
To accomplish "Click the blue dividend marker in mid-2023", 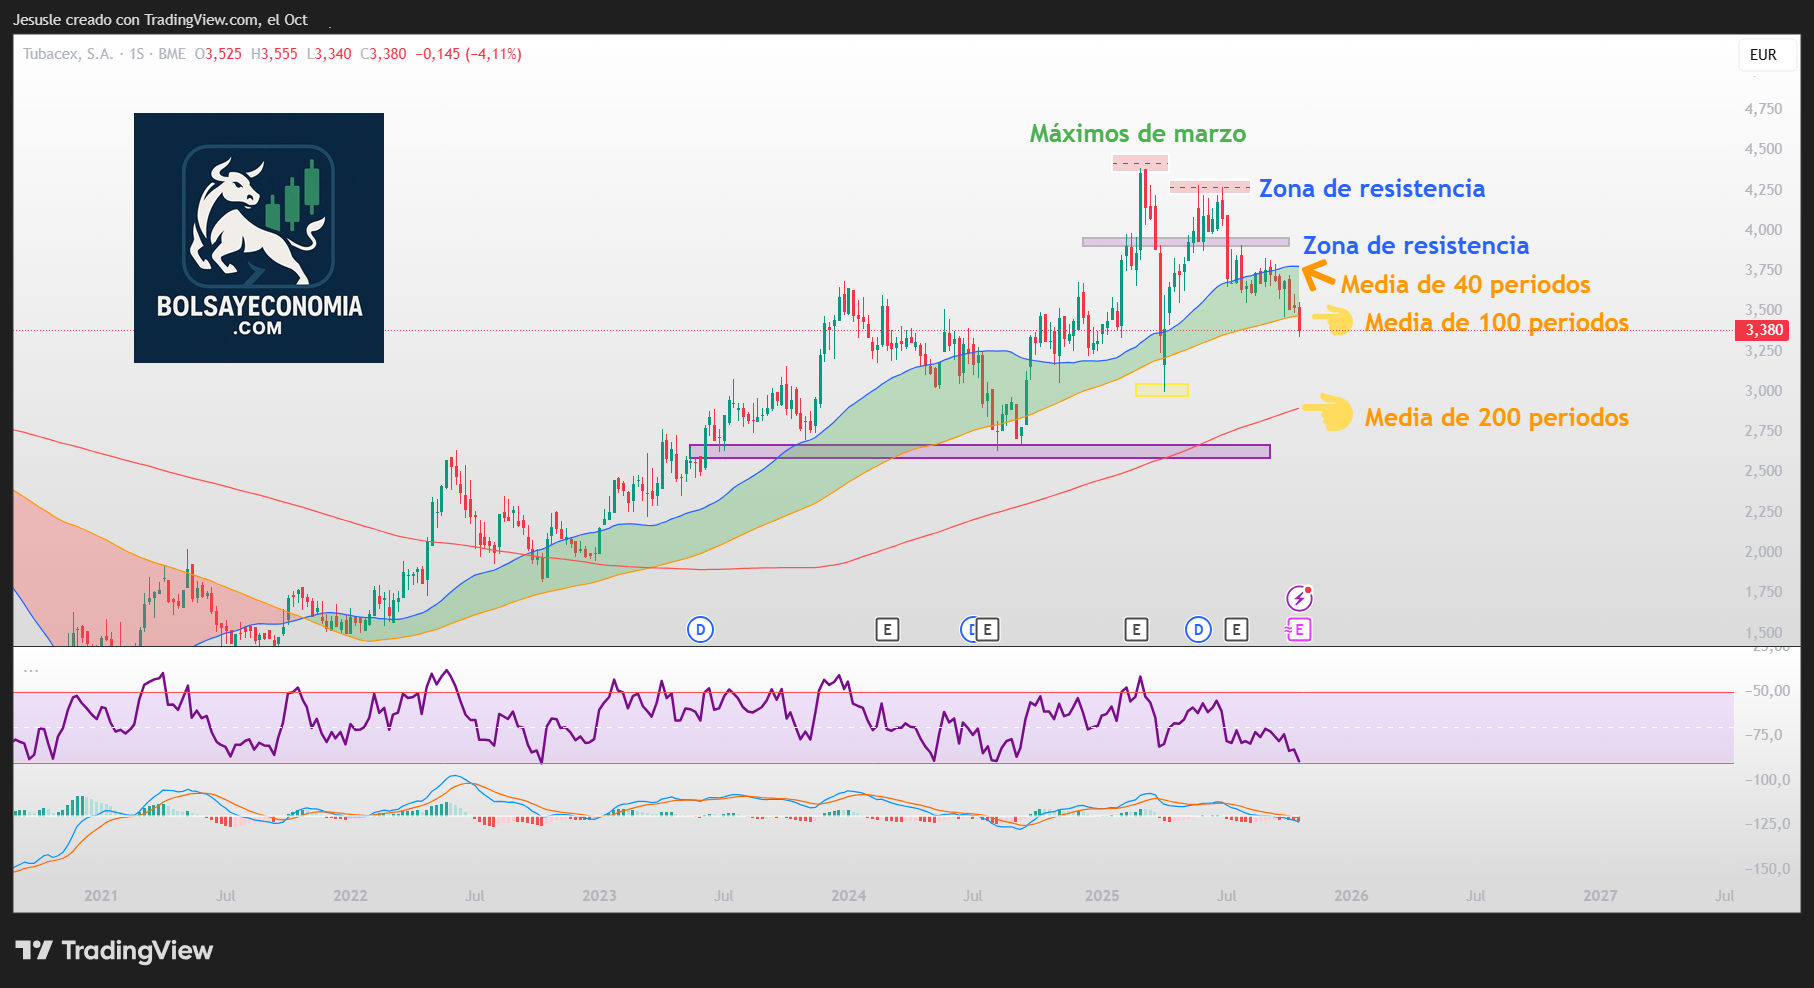I will tap(700, 630).
